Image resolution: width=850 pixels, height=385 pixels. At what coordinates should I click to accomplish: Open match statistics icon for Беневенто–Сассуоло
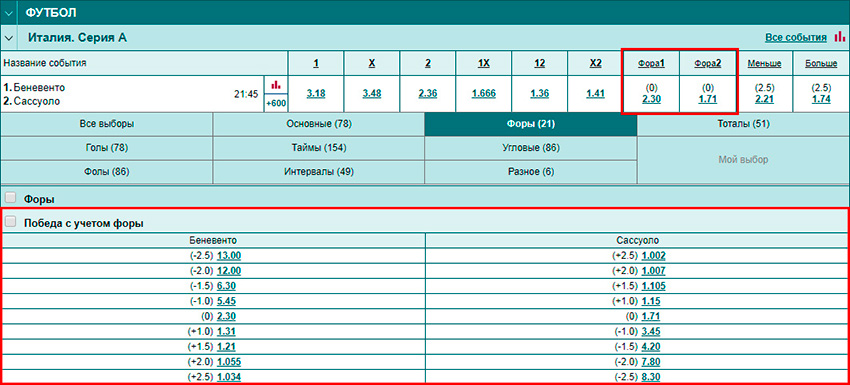tap(276, 84)
